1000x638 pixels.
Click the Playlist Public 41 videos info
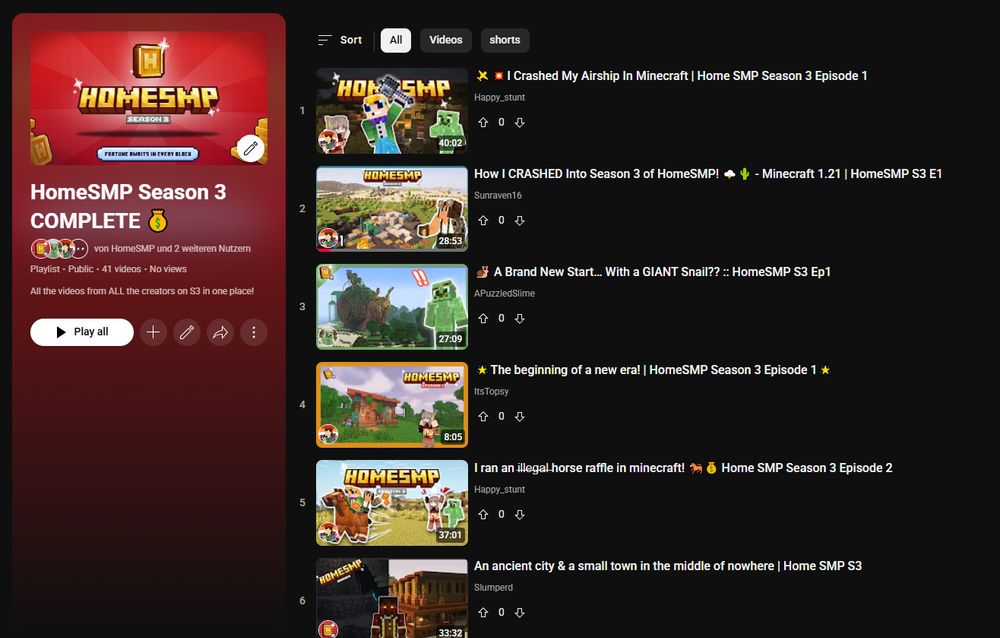pyautogui.click(x=108, y=269)
